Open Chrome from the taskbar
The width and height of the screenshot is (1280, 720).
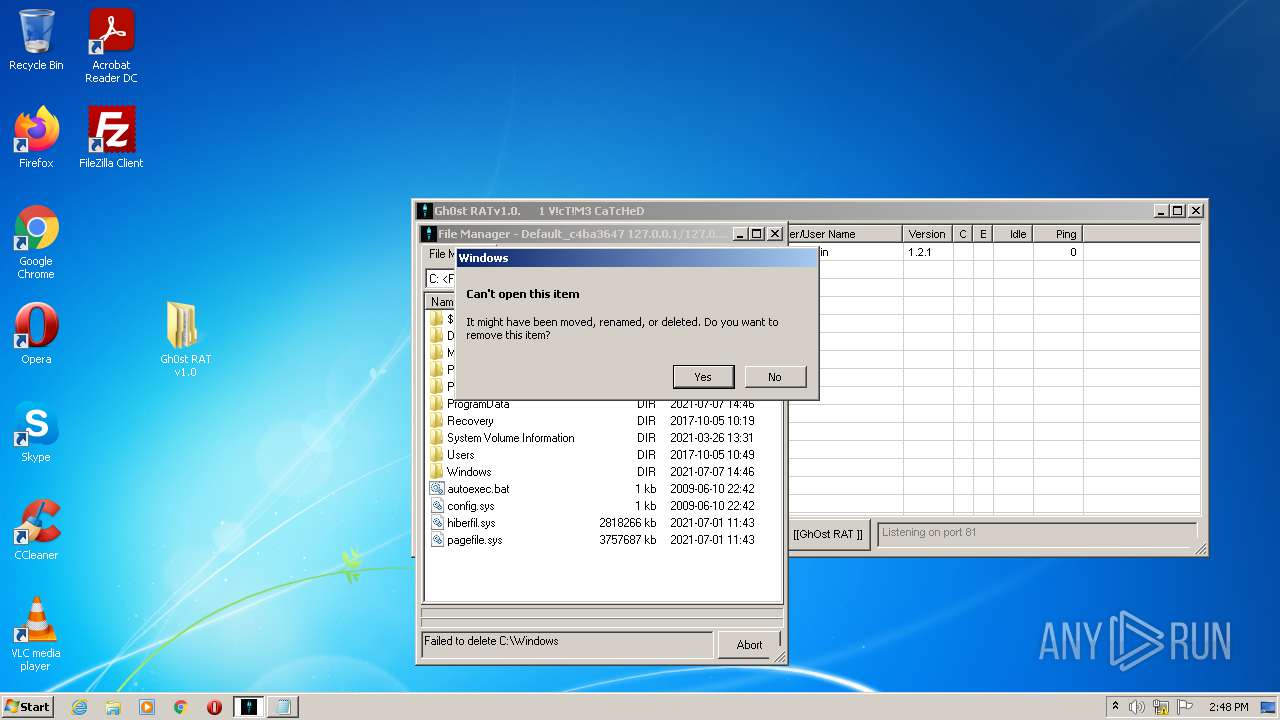181,707
